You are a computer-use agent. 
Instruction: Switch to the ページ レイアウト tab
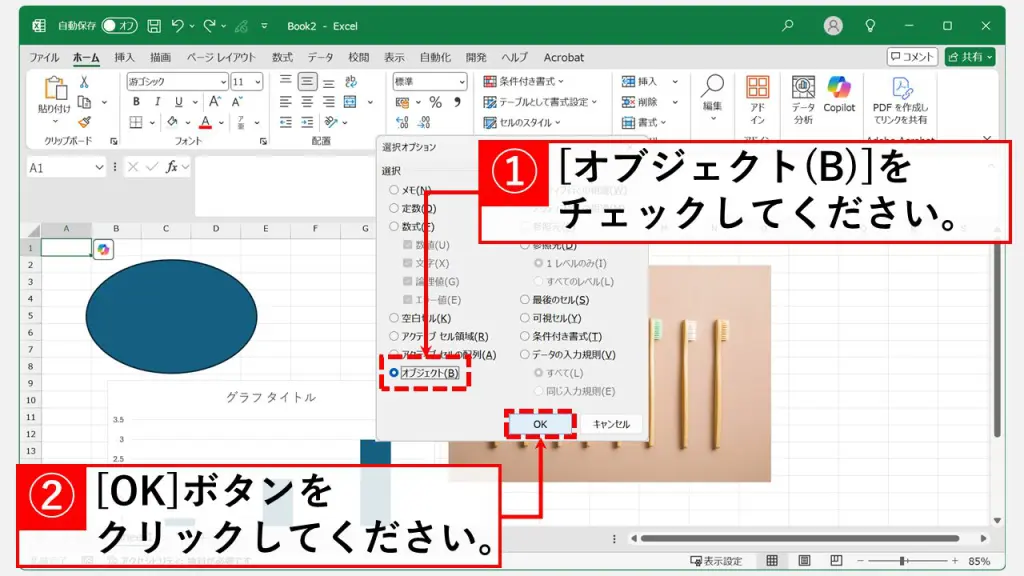(221, 57)
